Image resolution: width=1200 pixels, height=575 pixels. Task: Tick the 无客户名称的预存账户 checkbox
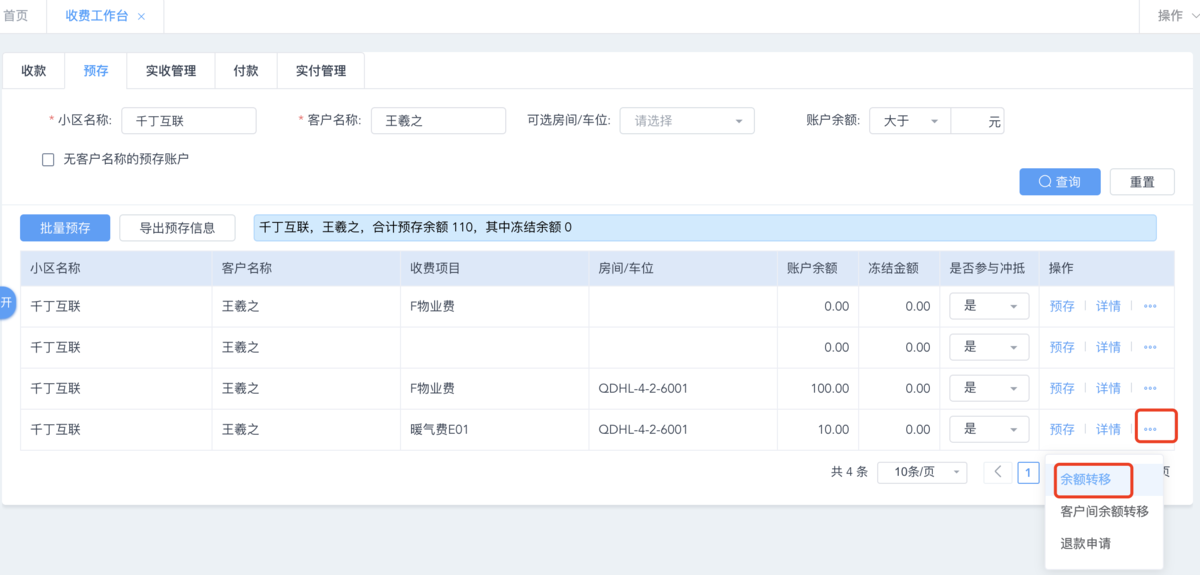point(48,159)
